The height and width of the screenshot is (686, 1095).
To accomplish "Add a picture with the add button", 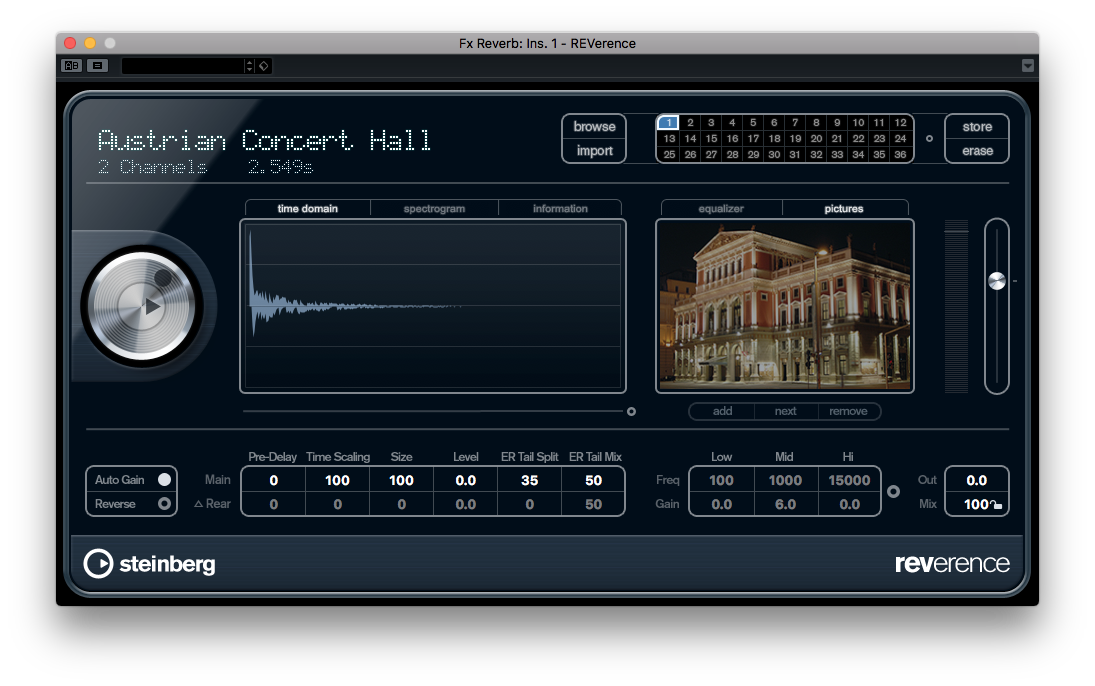I will click(x=722, y=411).
